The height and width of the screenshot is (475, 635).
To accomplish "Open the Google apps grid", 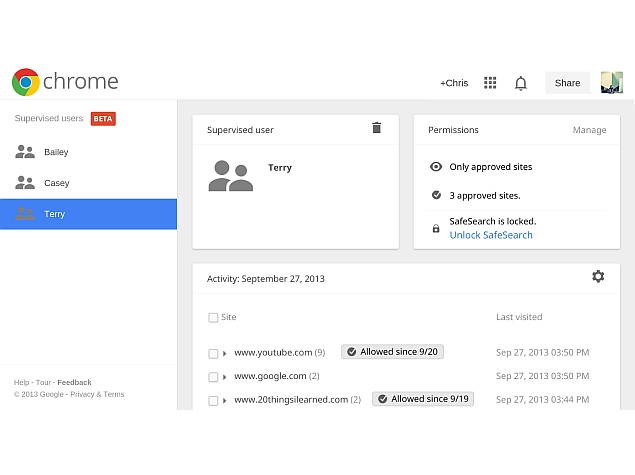I will [490, 83].
